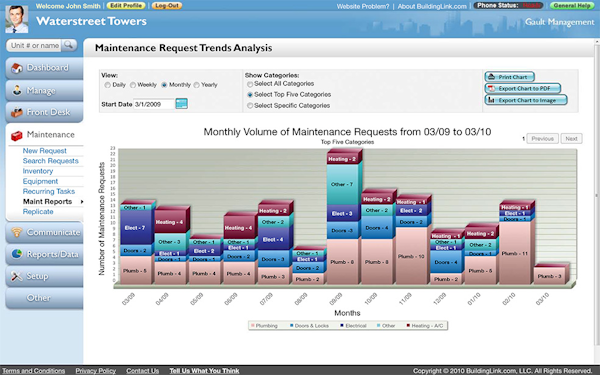Click the Unit # or name search field
This screenshot has height=375, width=600.
pyautogui.click(x=34, y=45)
